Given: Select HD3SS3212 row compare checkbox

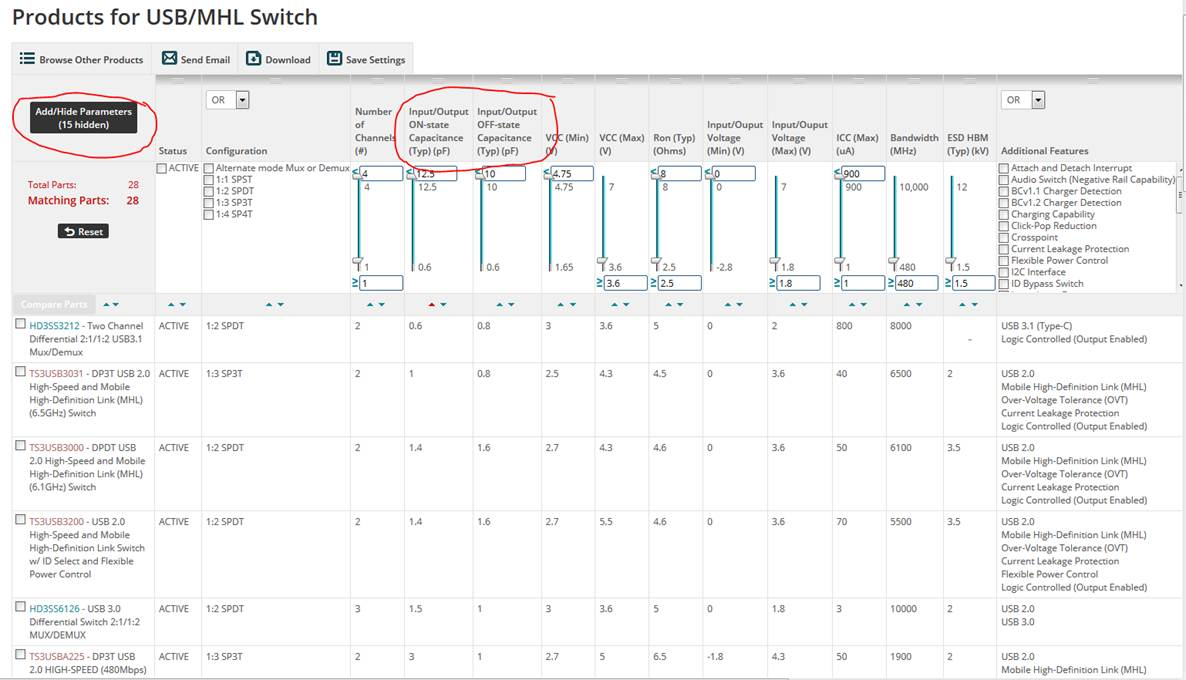Looking at the screenshot, I should click(20, 324).
